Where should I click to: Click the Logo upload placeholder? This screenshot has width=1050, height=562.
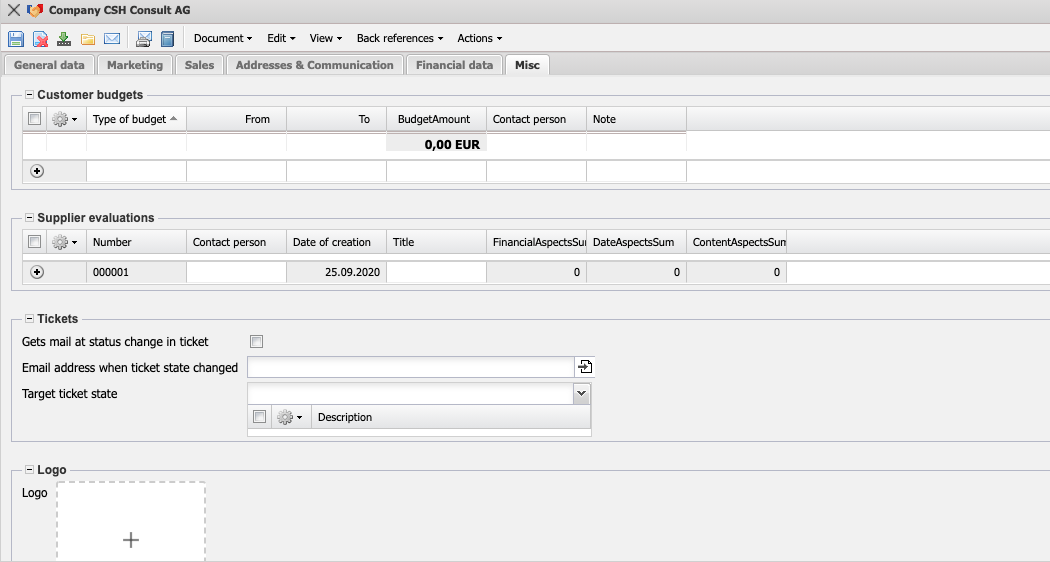pos(131,523)
